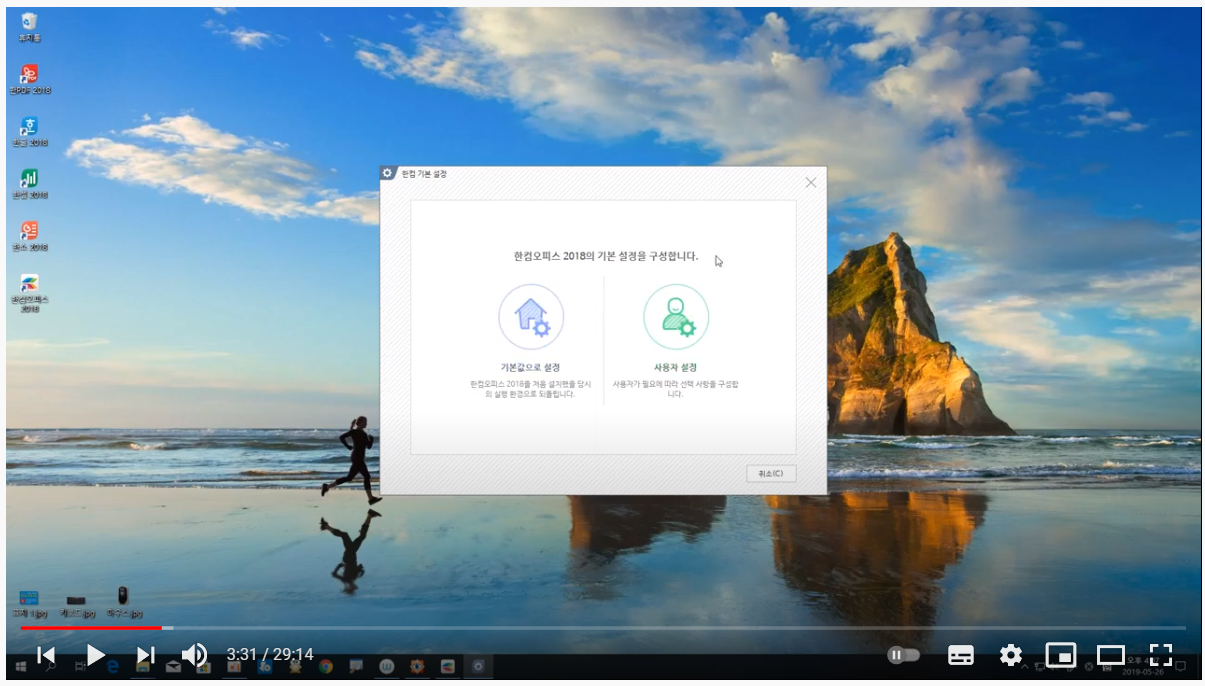Screen dimensions: 1205x686
Task: Enter full screen mode
Action: pos(1160,655)
